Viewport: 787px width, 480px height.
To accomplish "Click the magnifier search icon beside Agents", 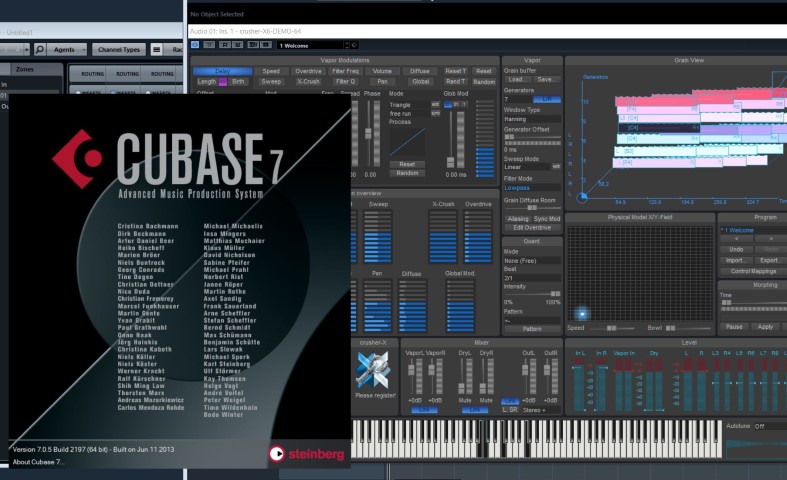I will click(39, 49).
